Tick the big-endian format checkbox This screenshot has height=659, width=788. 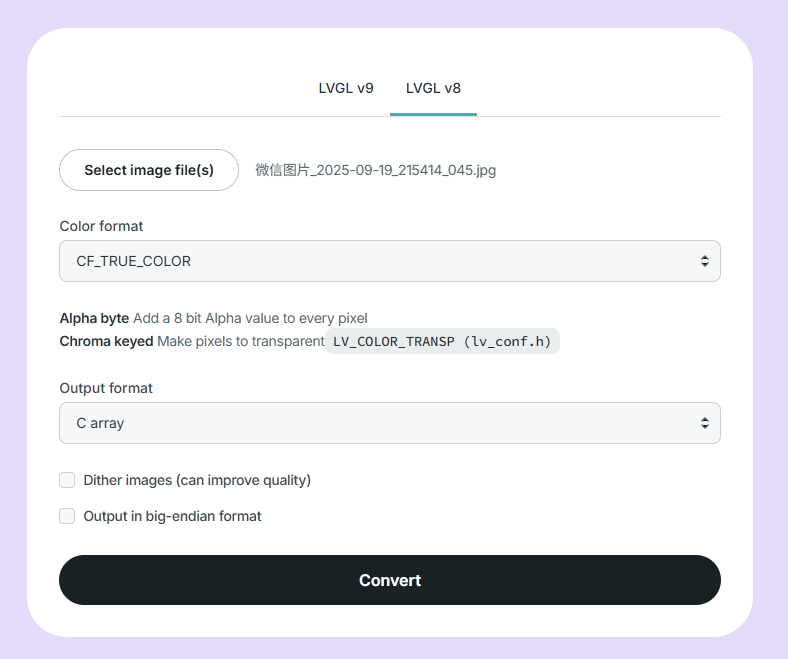67,516
